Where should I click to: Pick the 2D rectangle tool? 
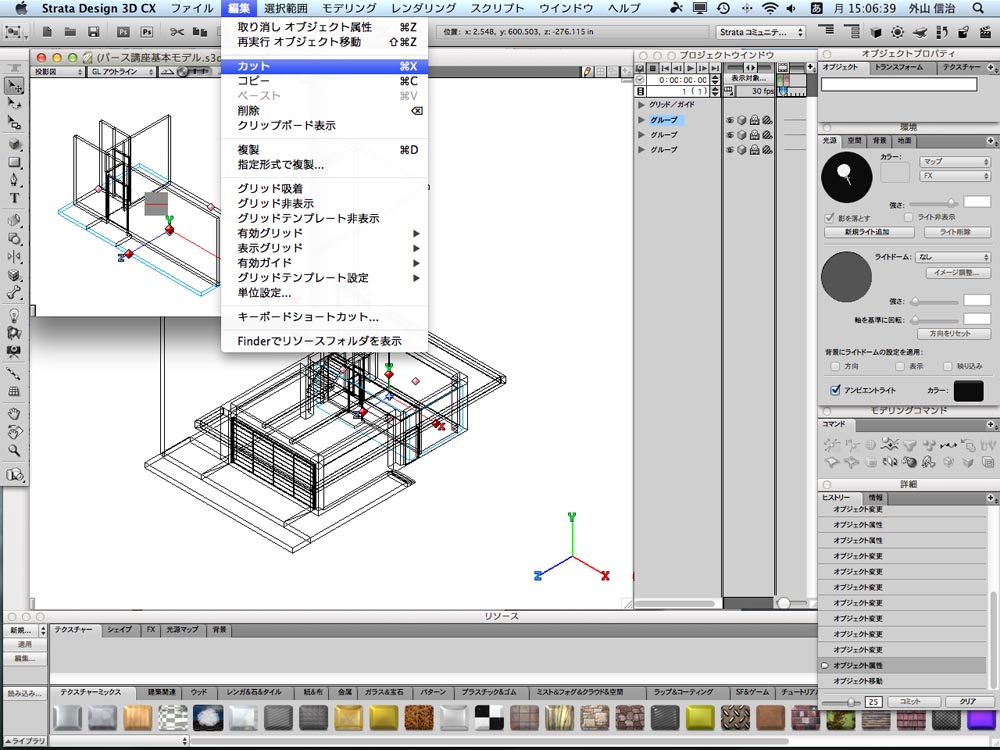click(14, 162)
